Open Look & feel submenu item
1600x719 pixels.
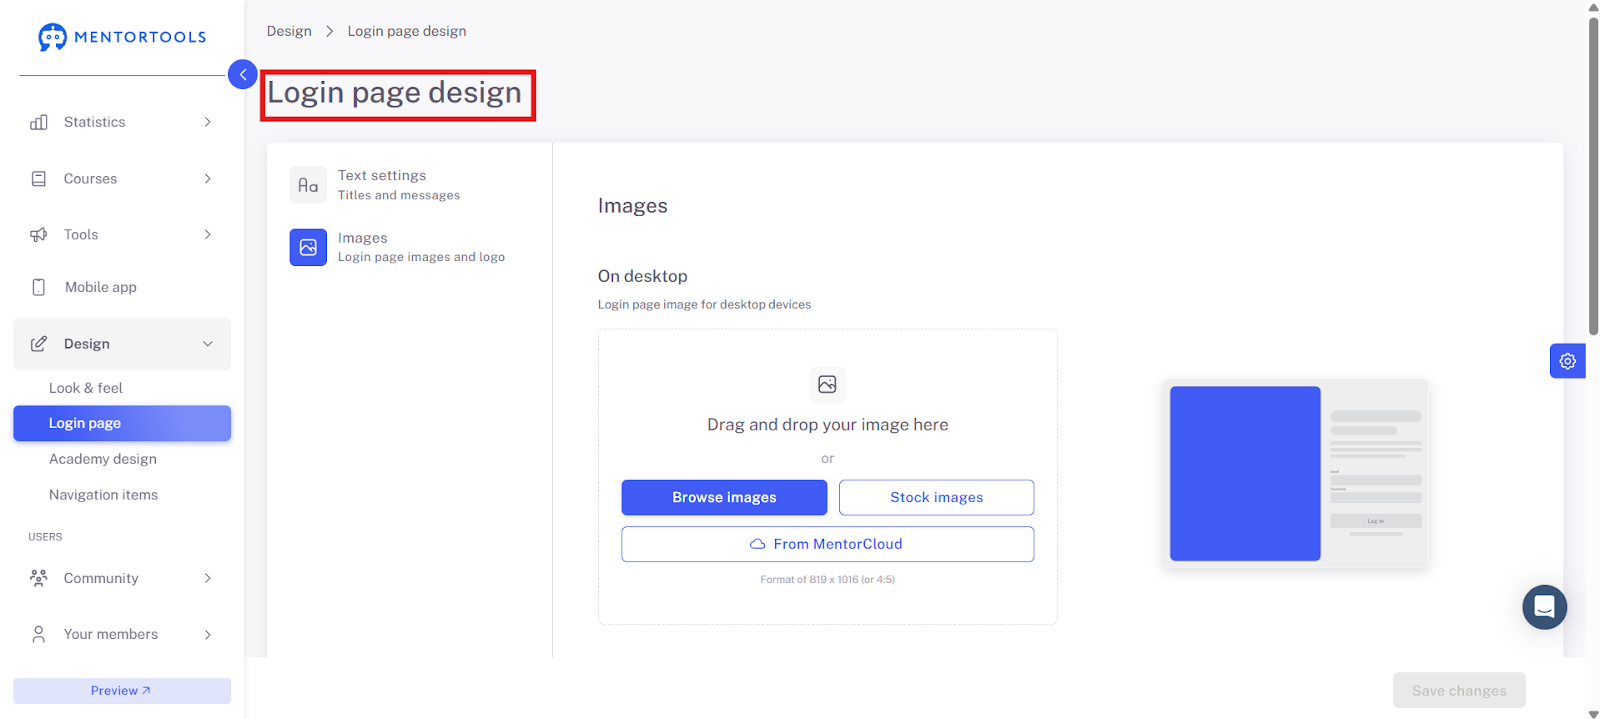(x=86, y=388)
